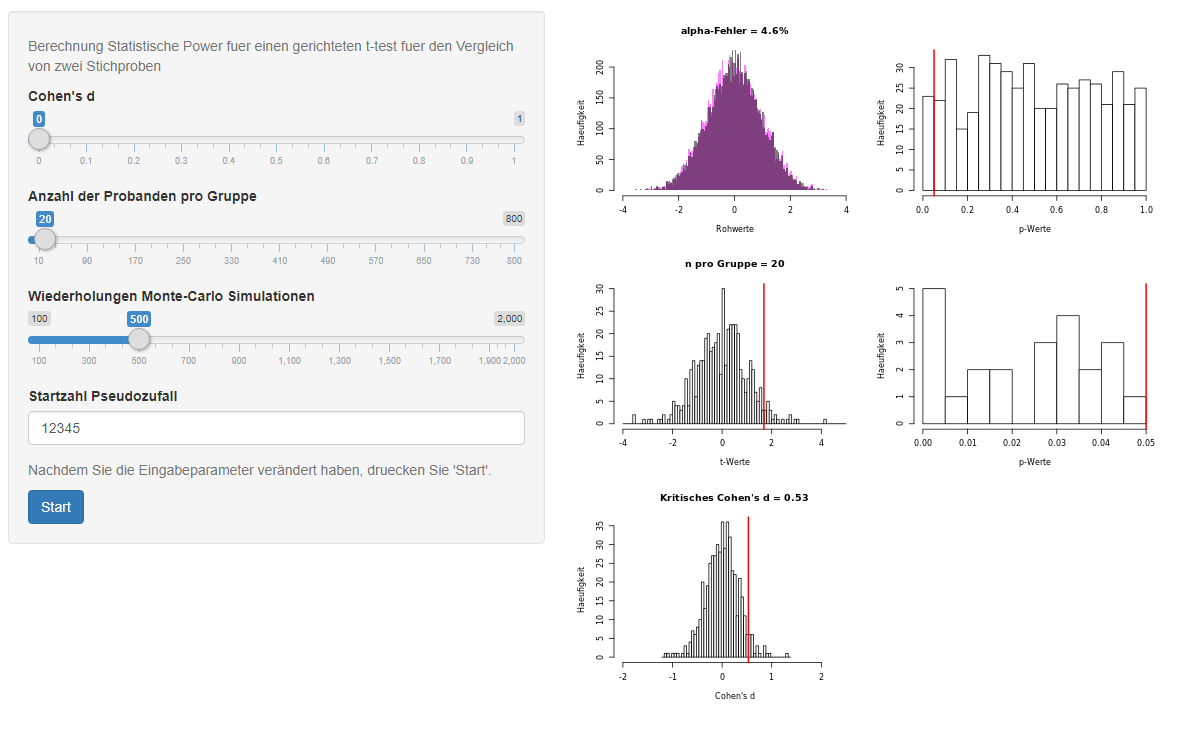Set Cohen's d slider track to 0.5
This screenshot has width=1196, height=752.
[277, 139]
